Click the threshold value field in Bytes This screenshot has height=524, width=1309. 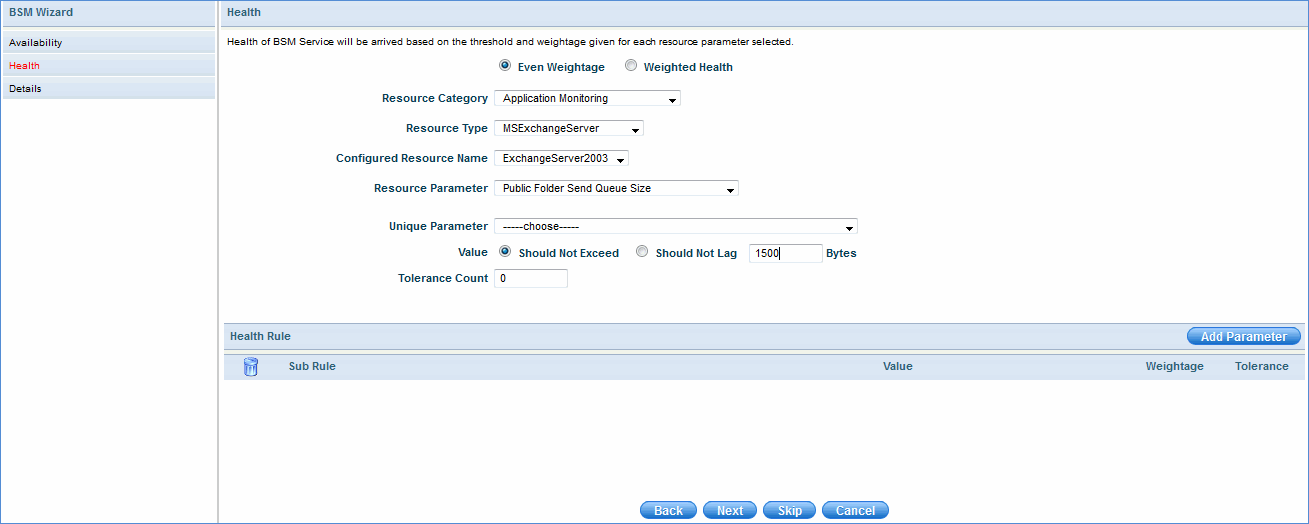pyautogui.click(x=785, y=254)
